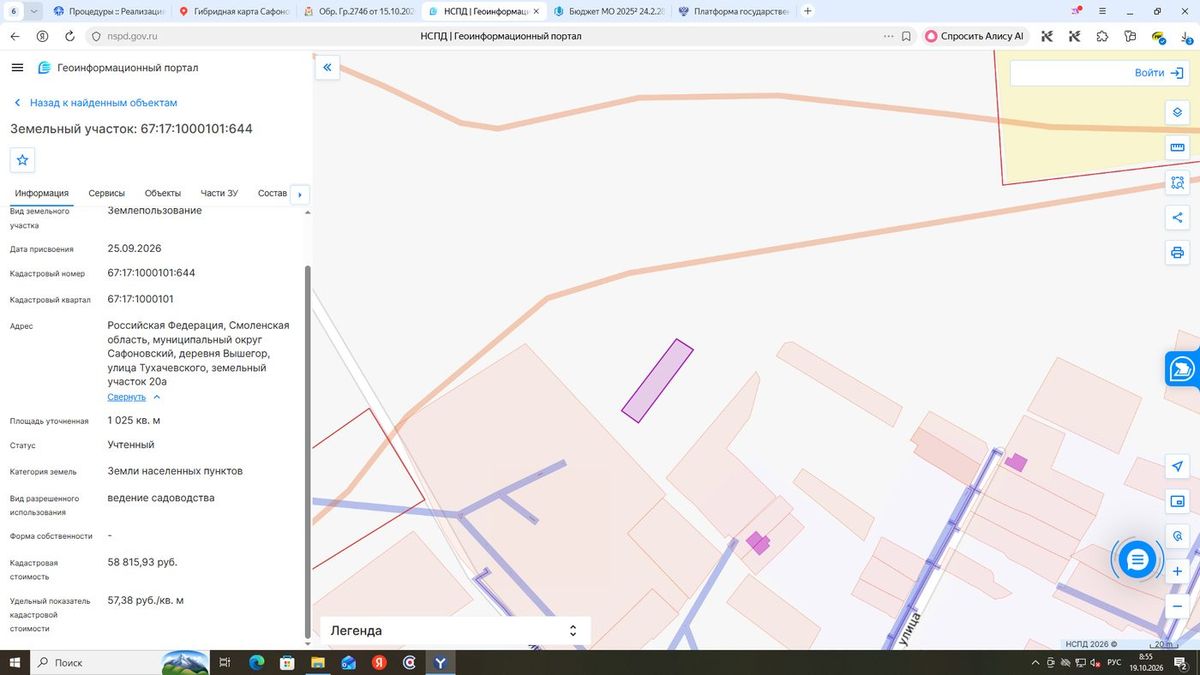Click the РУС language indicator
The height and width of the screenshot is (675, 1200).
pyautogui.click(x=1113, y=662)
